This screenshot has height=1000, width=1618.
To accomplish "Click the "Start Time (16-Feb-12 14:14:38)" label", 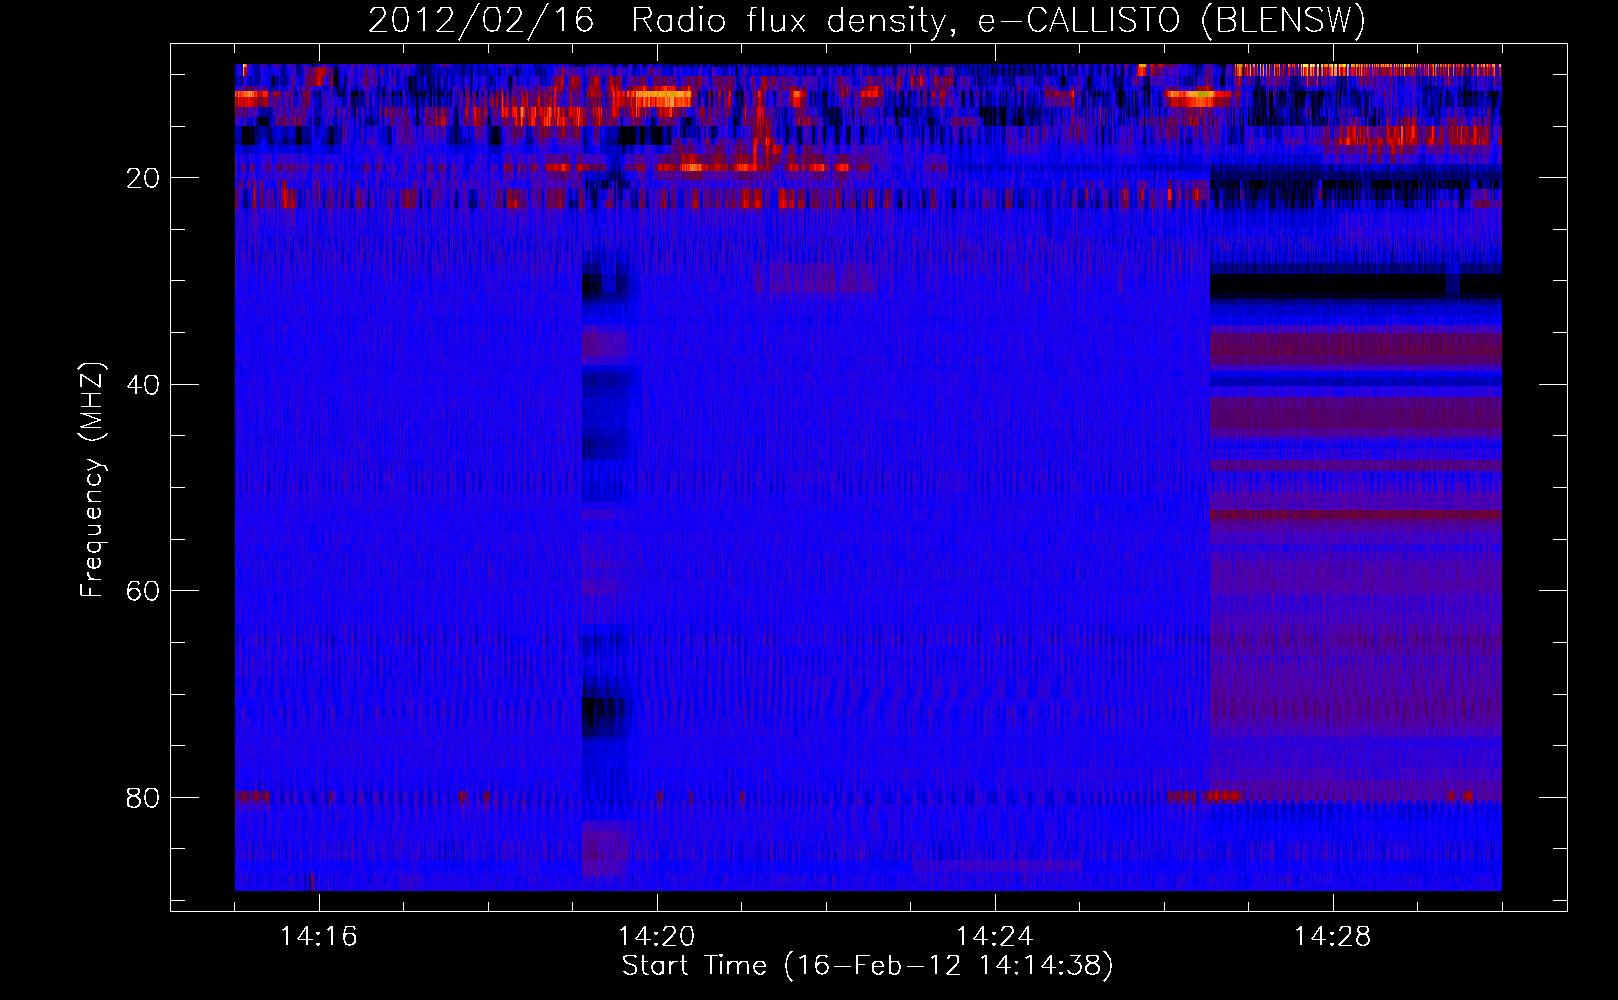I will pos(867,966).
